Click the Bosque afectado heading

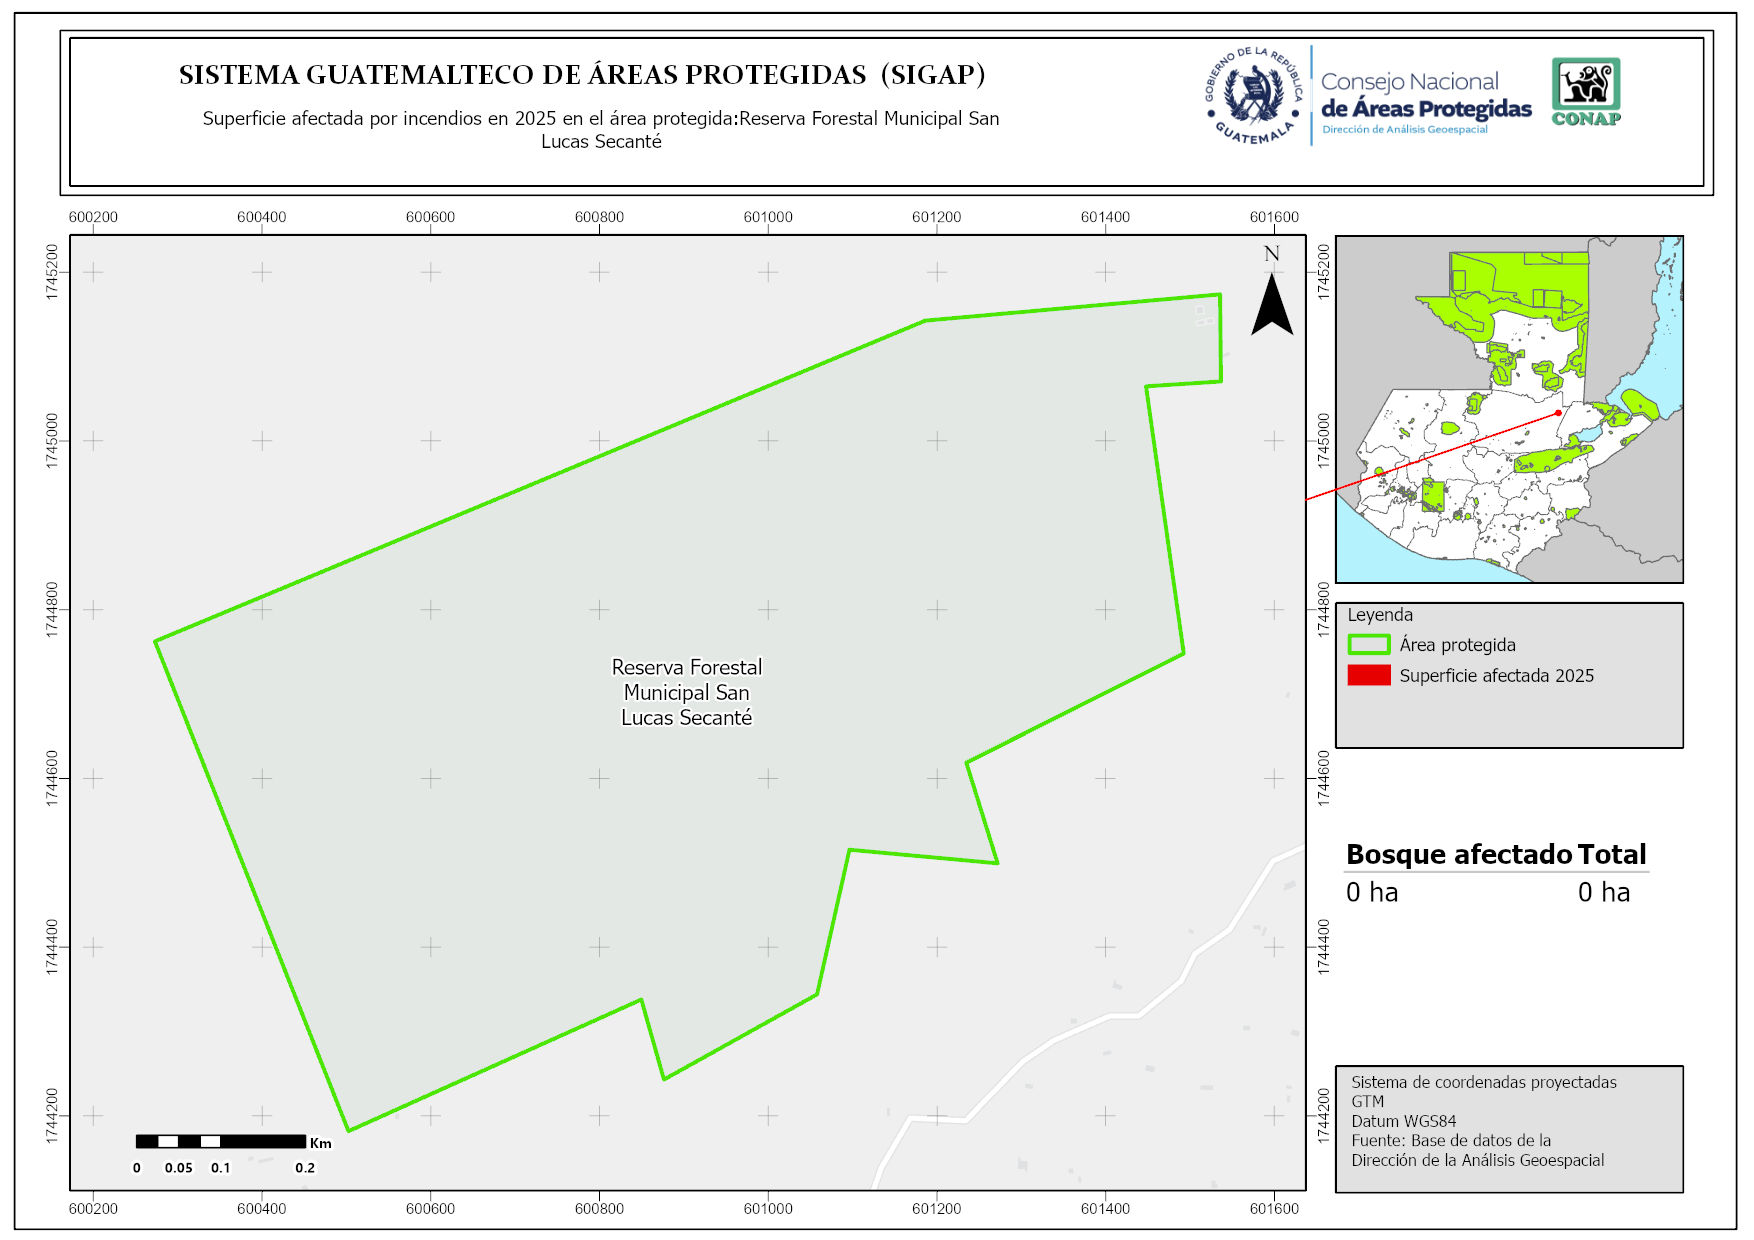(1459, 854)
